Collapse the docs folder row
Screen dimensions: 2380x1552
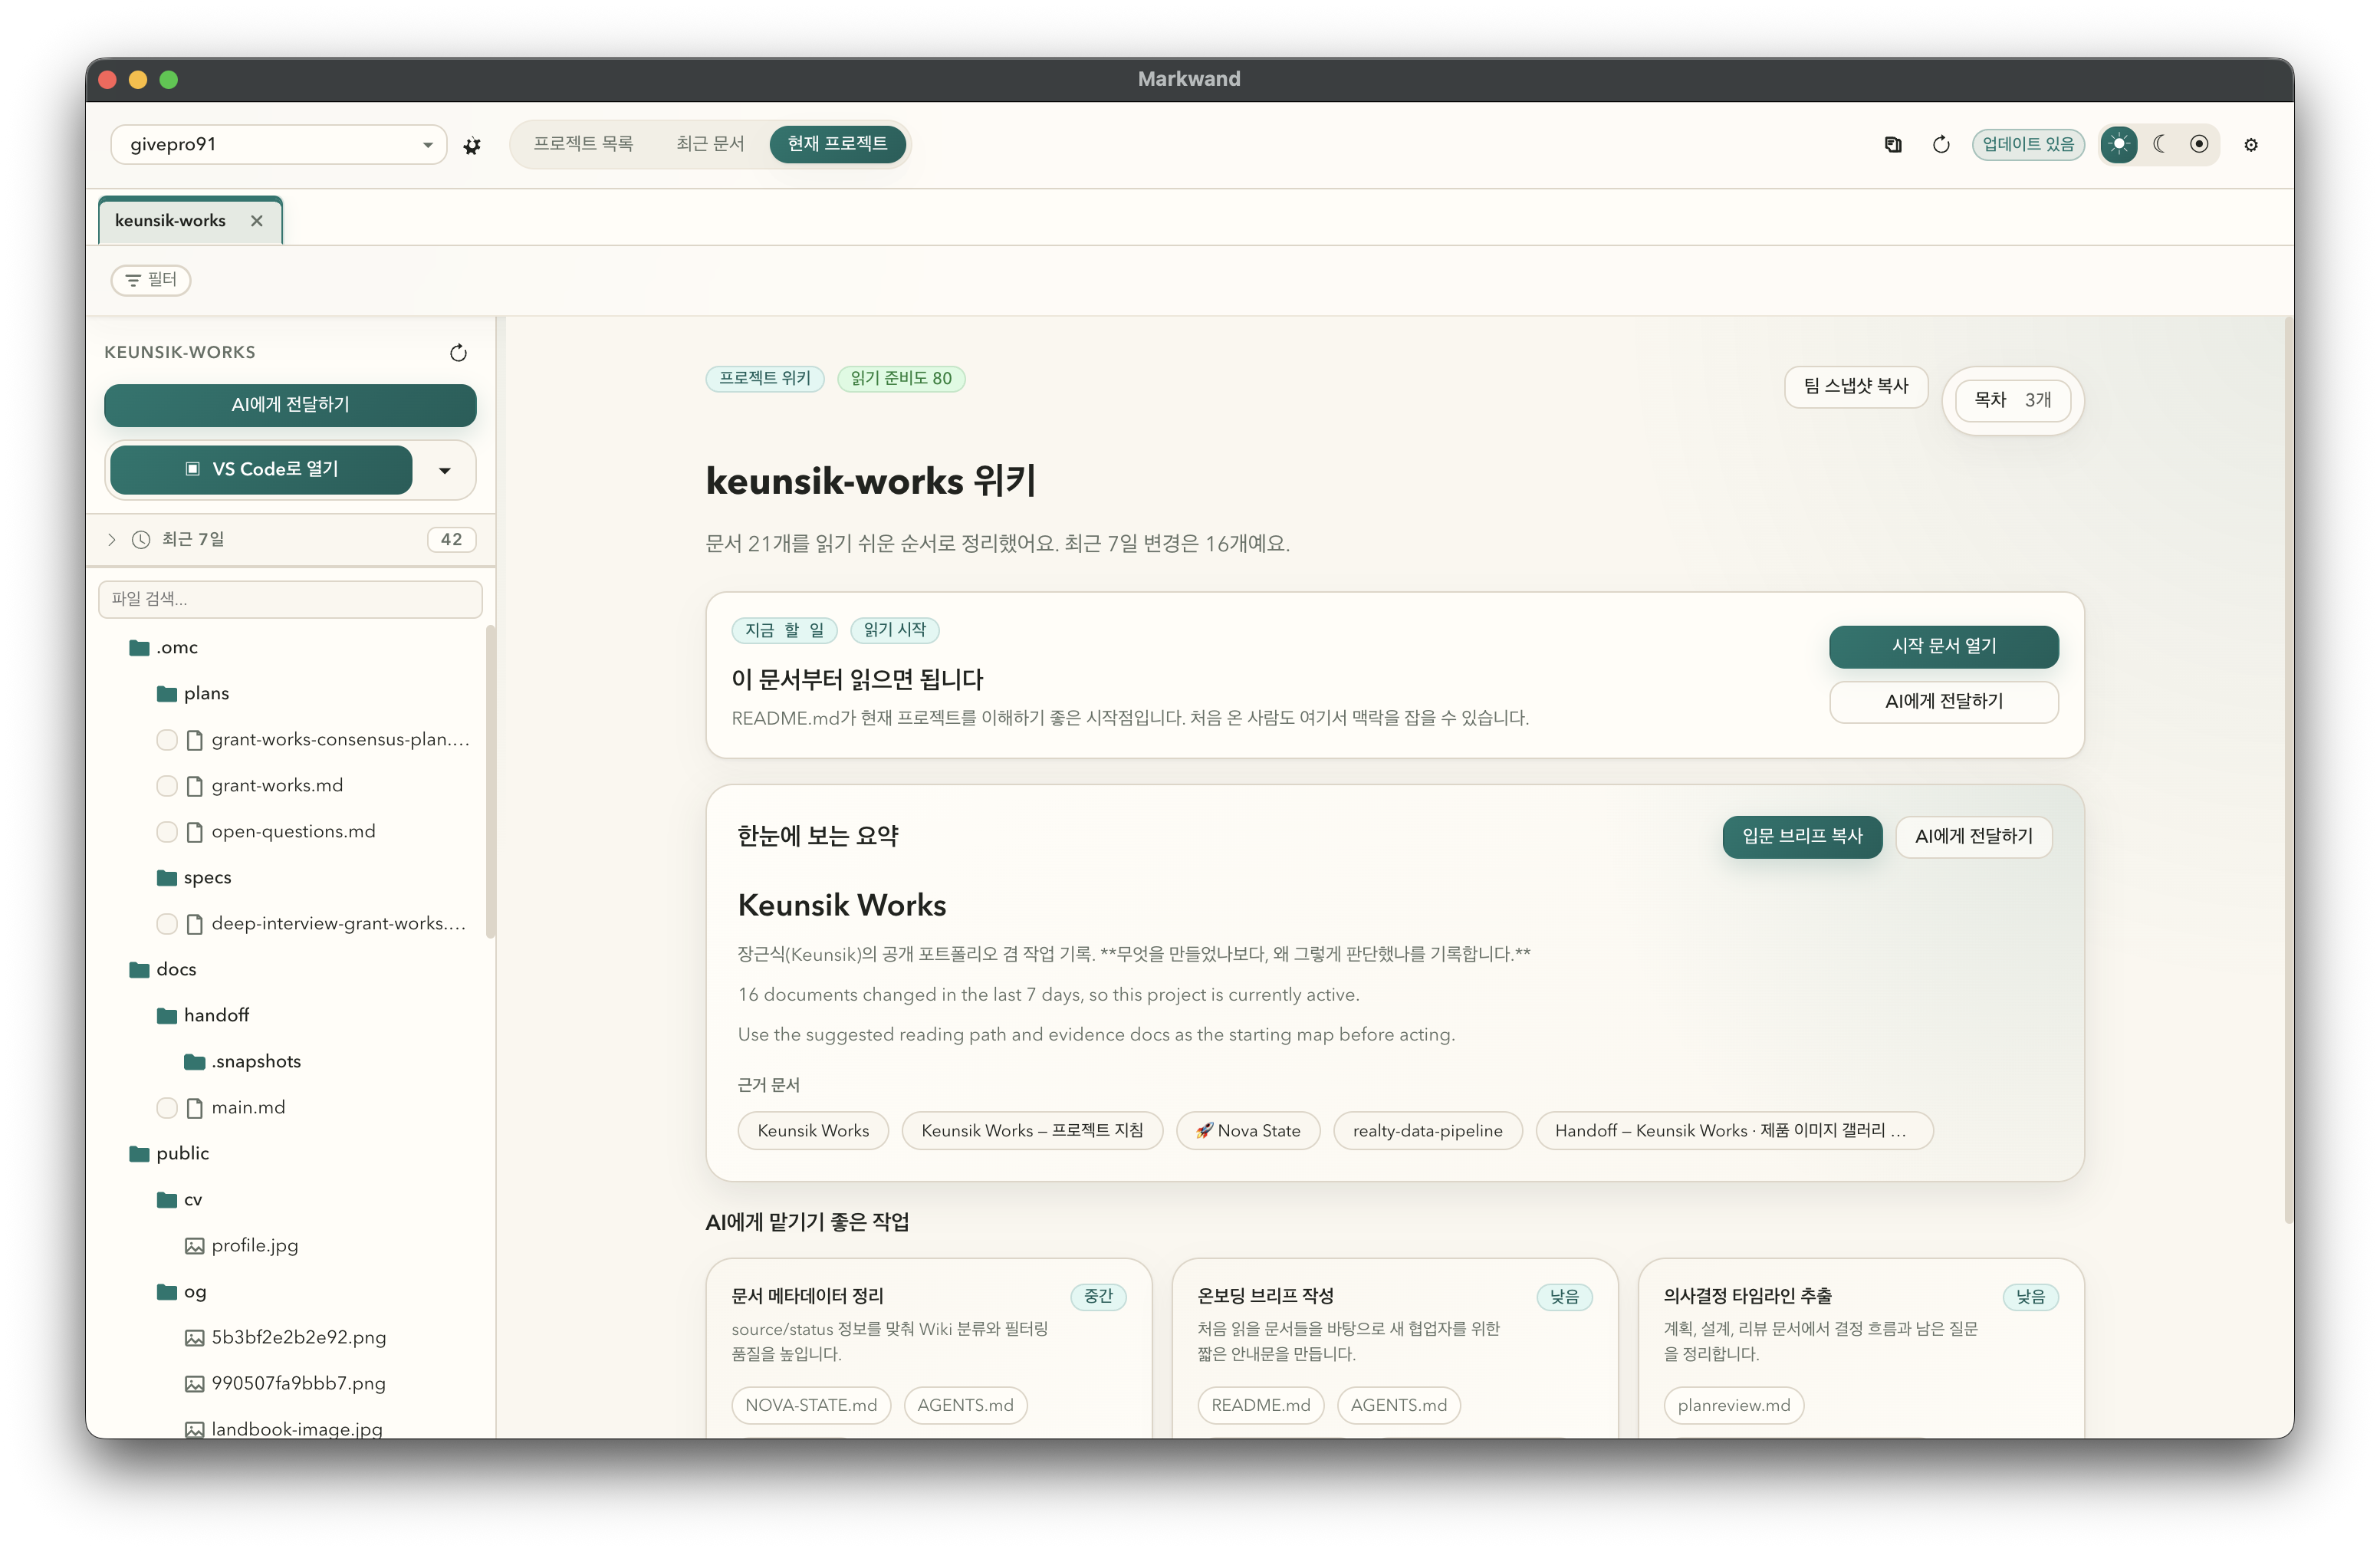click(290, 970)
